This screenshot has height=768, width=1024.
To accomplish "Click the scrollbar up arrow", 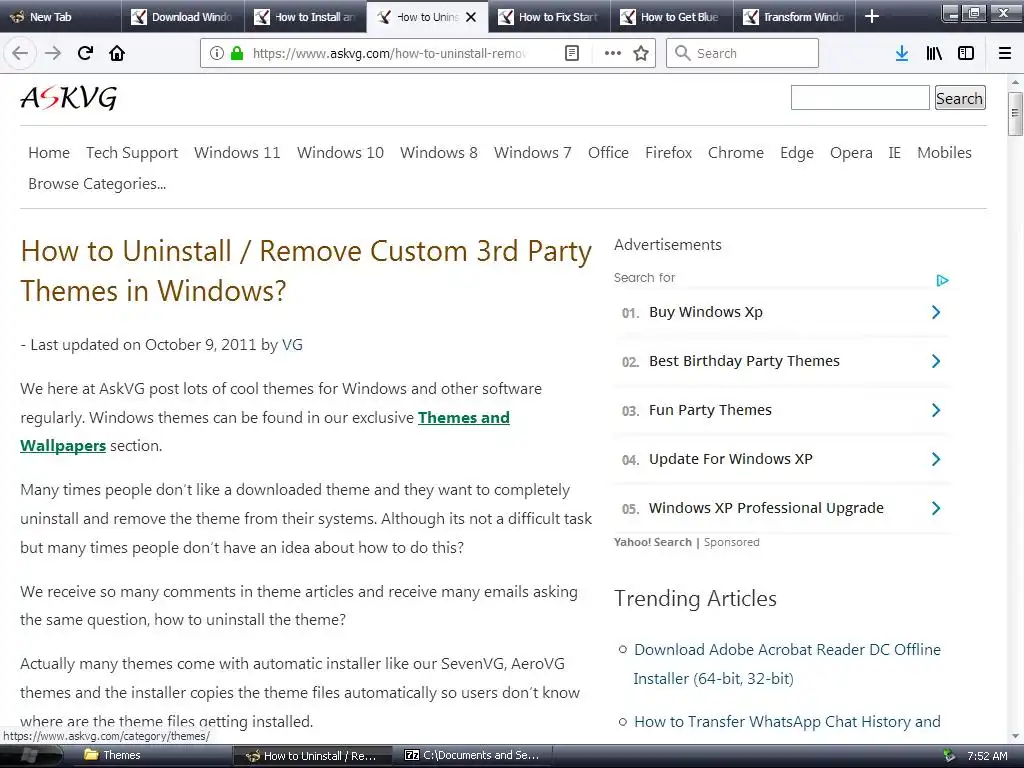I will click(1015, 82).
